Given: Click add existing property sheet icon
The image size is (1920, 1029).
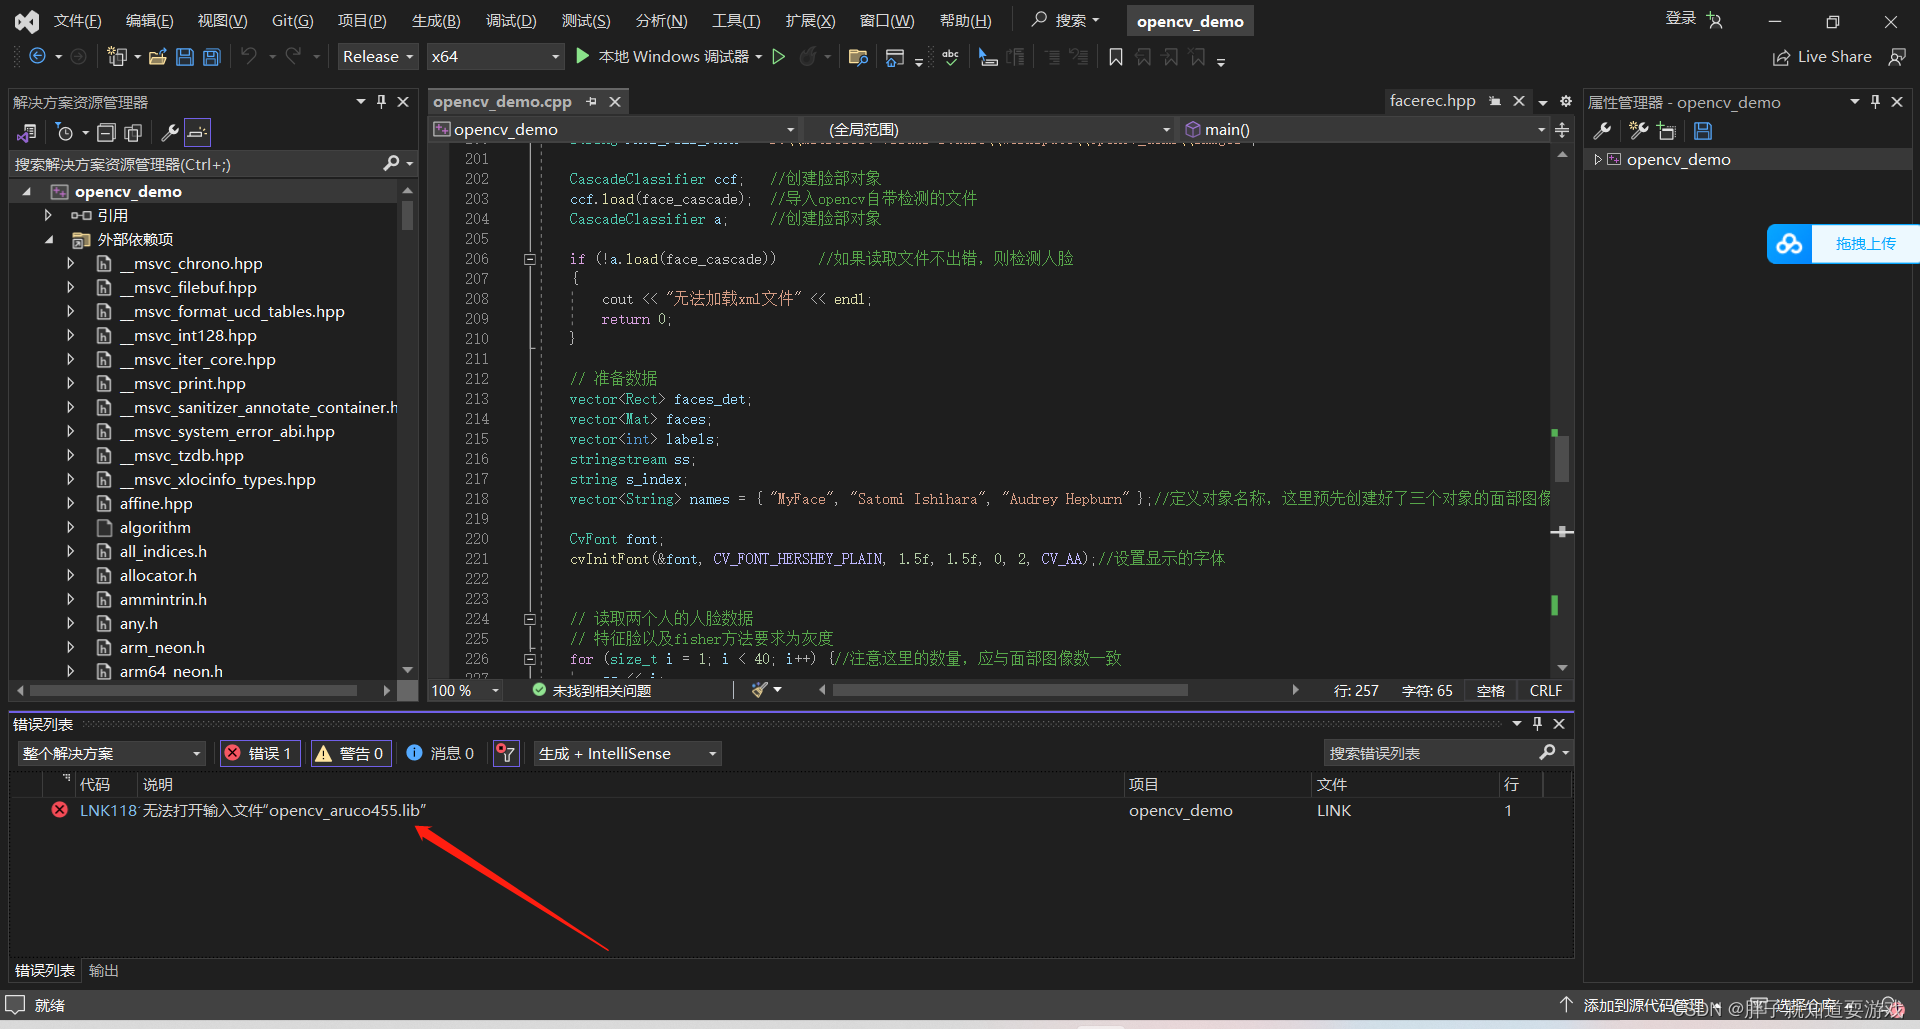Looking at the screenshot, I should tap(1666, 131).
